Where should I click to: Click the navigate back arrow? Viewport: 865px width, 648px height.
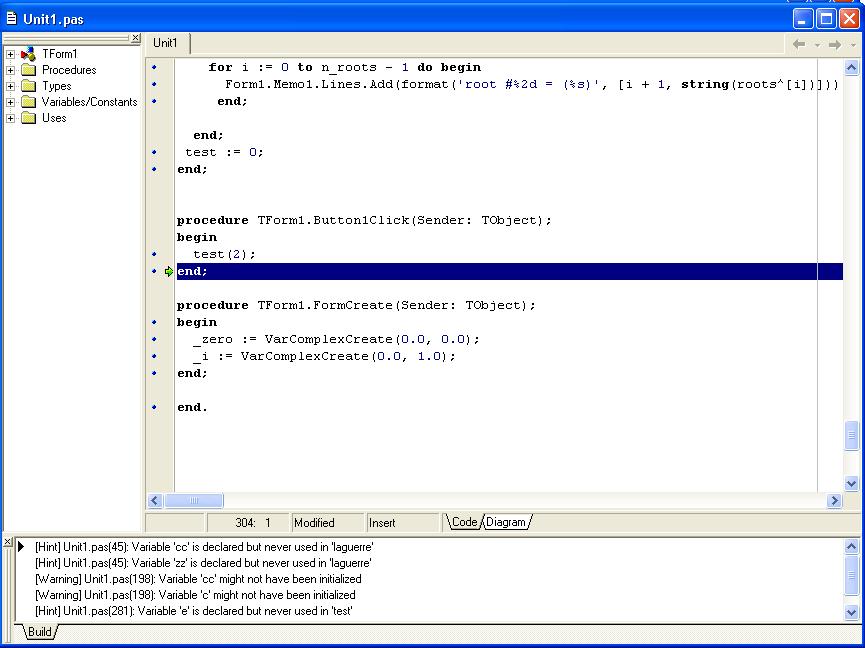click(x=799, y=44)
